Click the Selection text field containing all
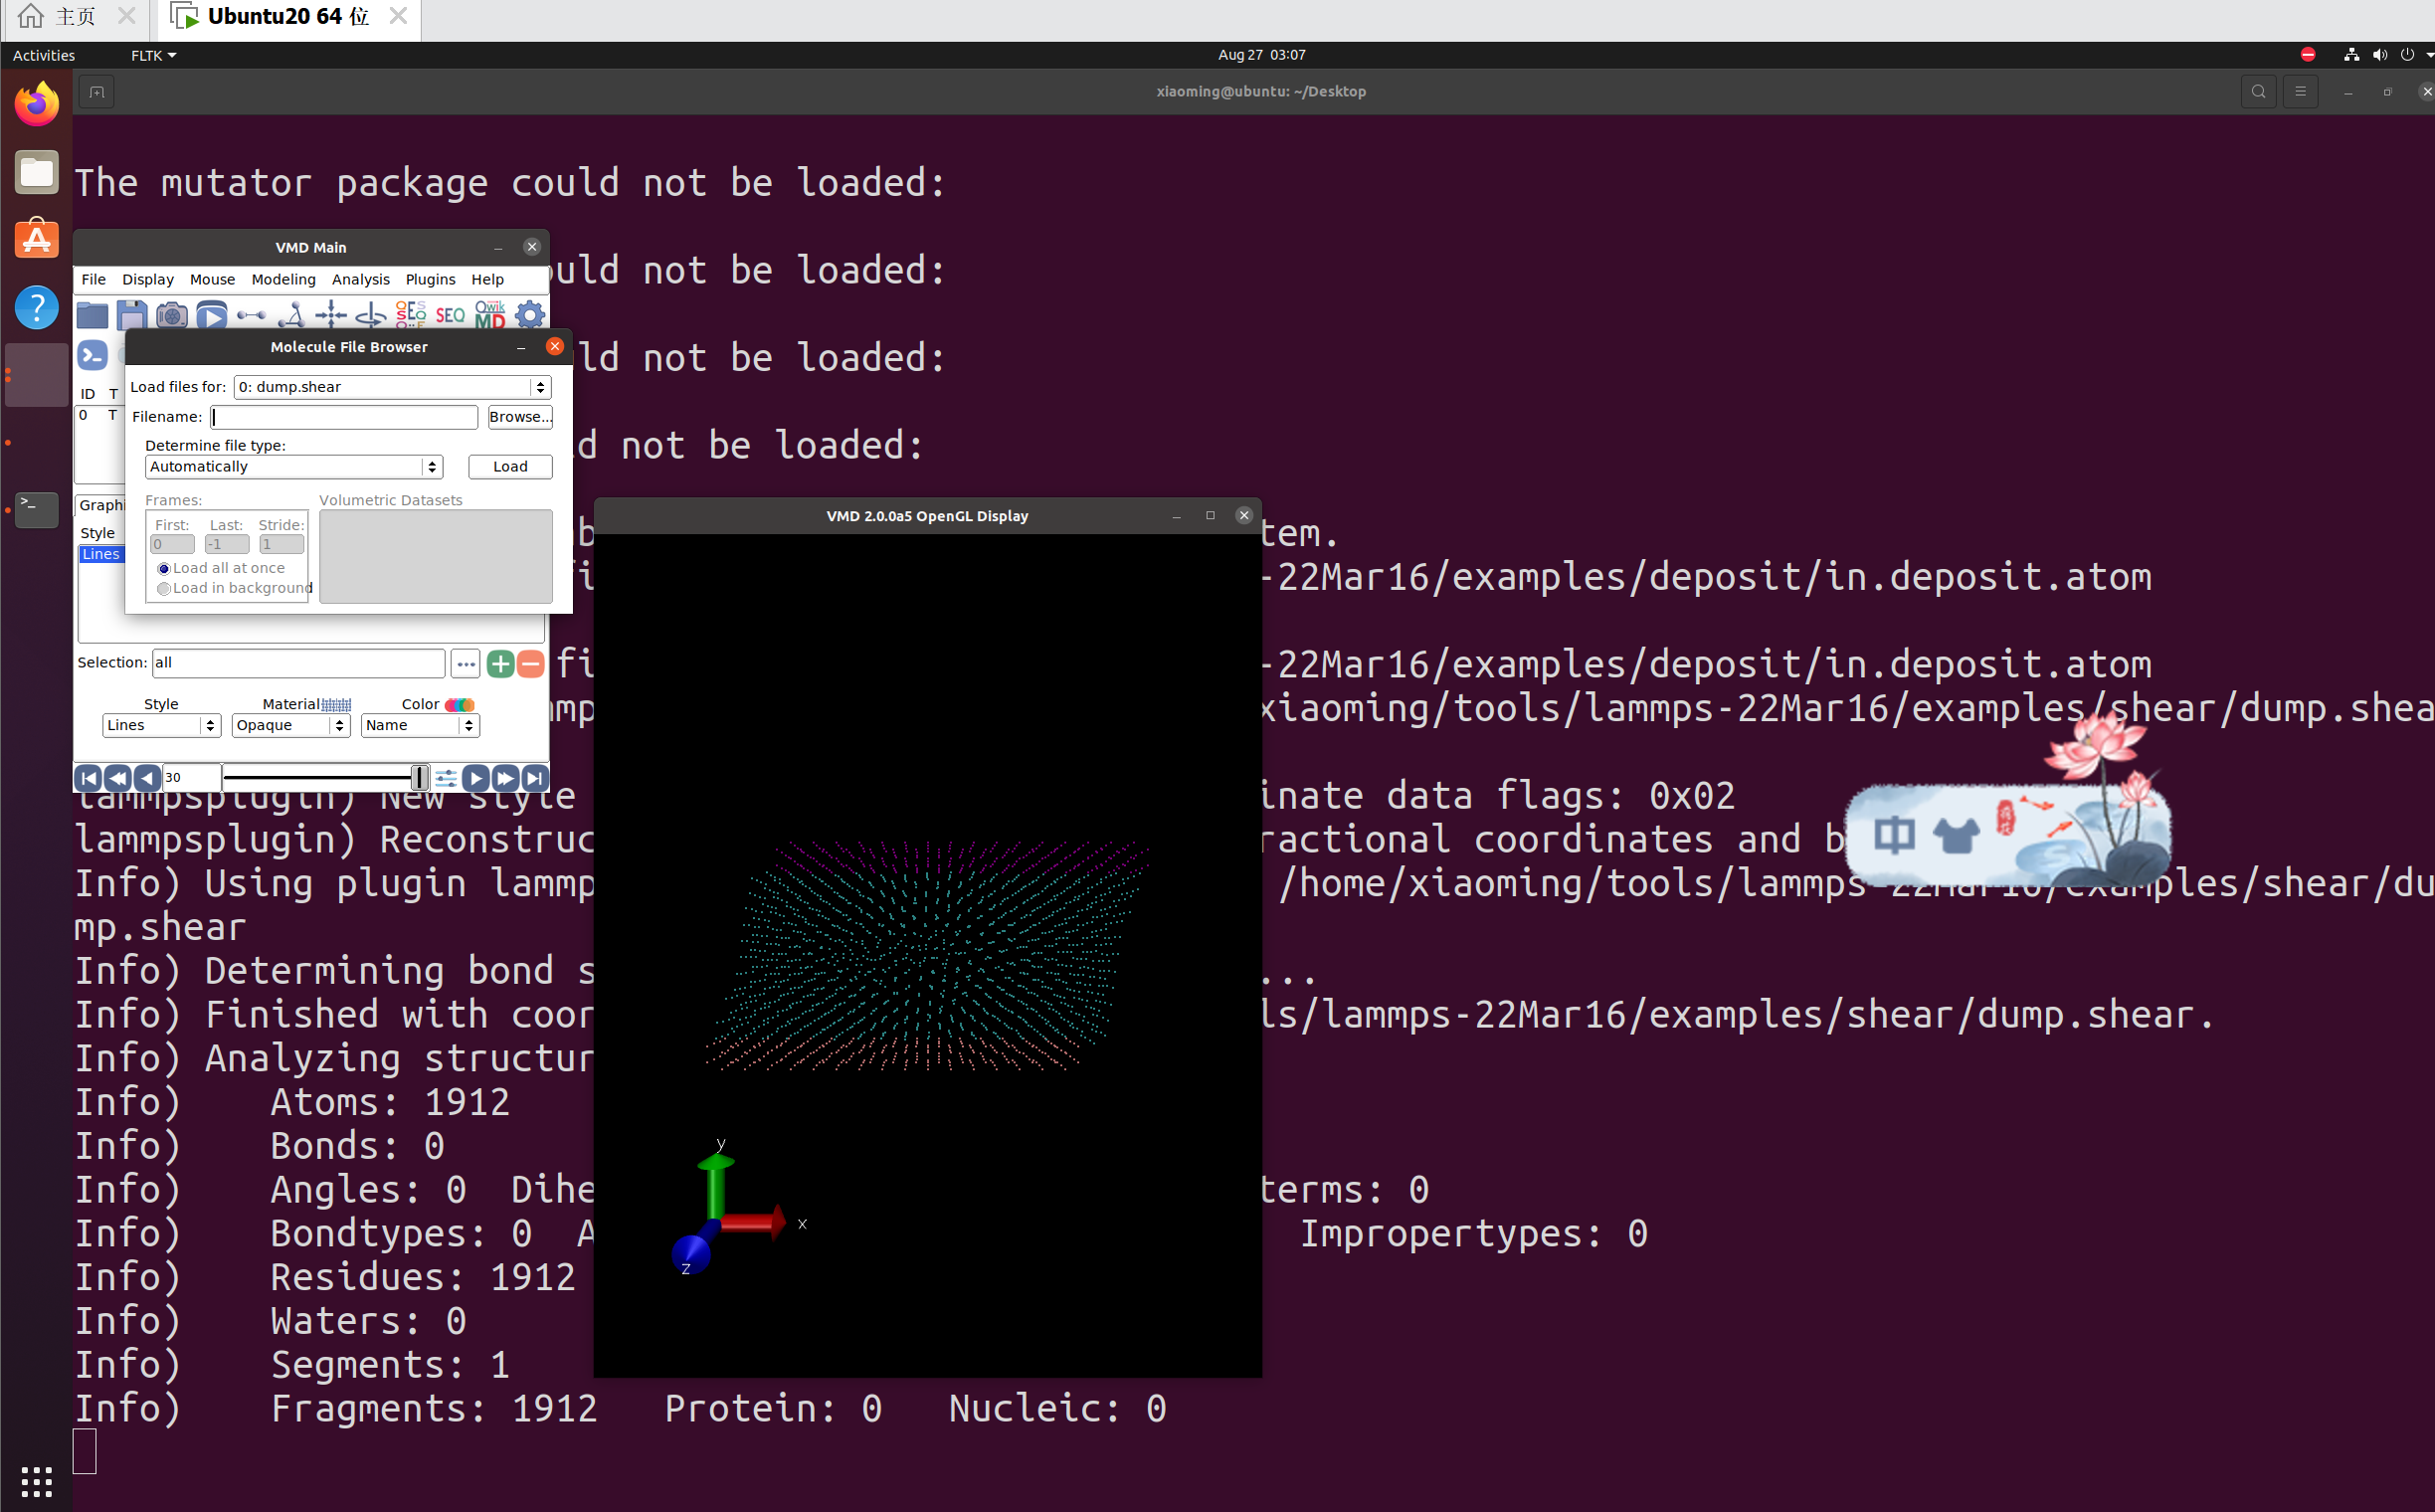 [298, 663]
